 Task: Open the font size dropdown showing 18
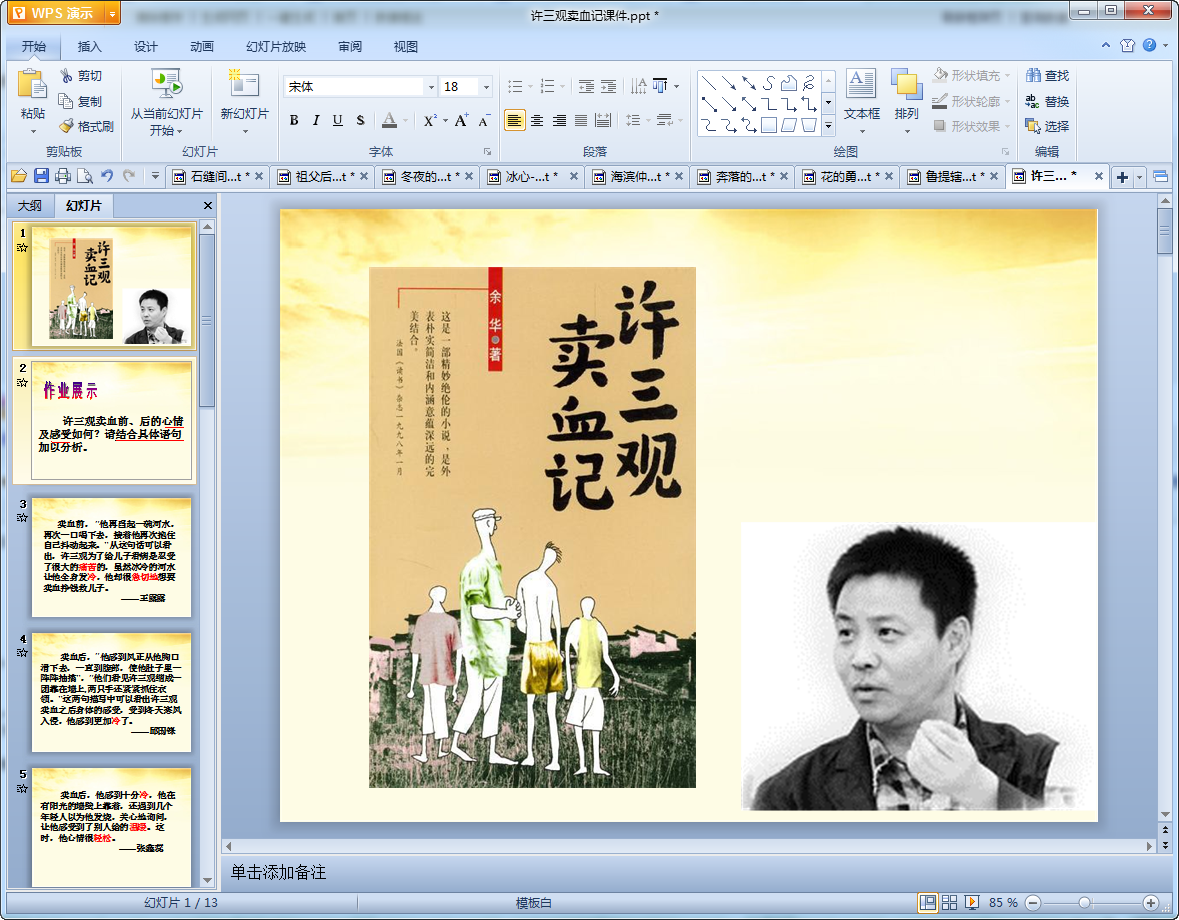point(485,87)
